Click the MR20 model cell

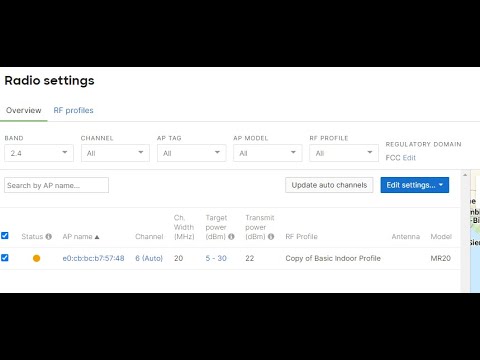pyautogui.click(x=440, y=258)
